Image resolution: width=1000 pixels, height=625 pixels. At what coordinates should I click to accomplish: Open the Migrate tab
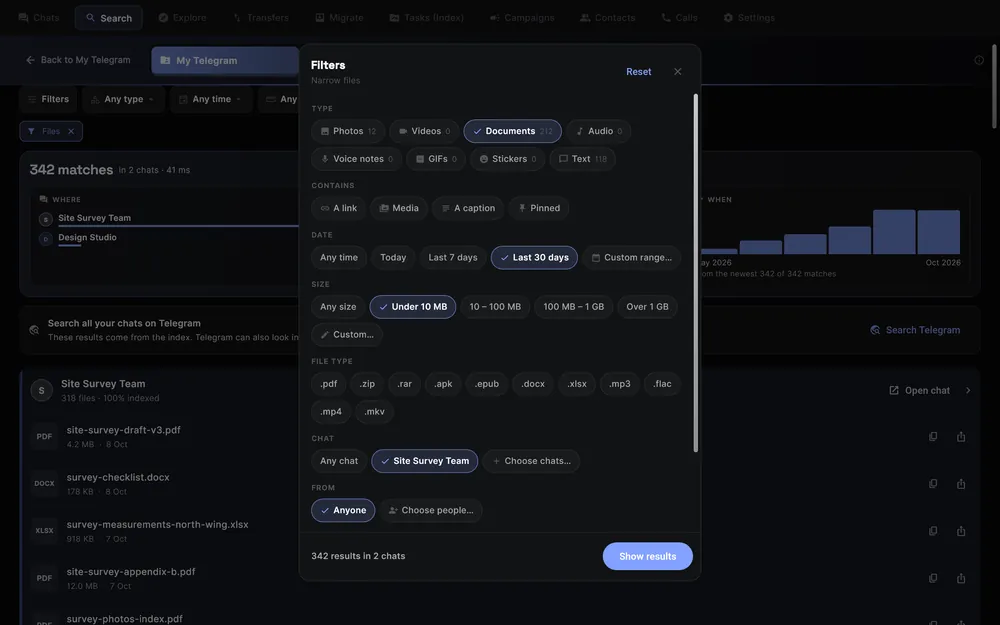click(x=339, y=18)
